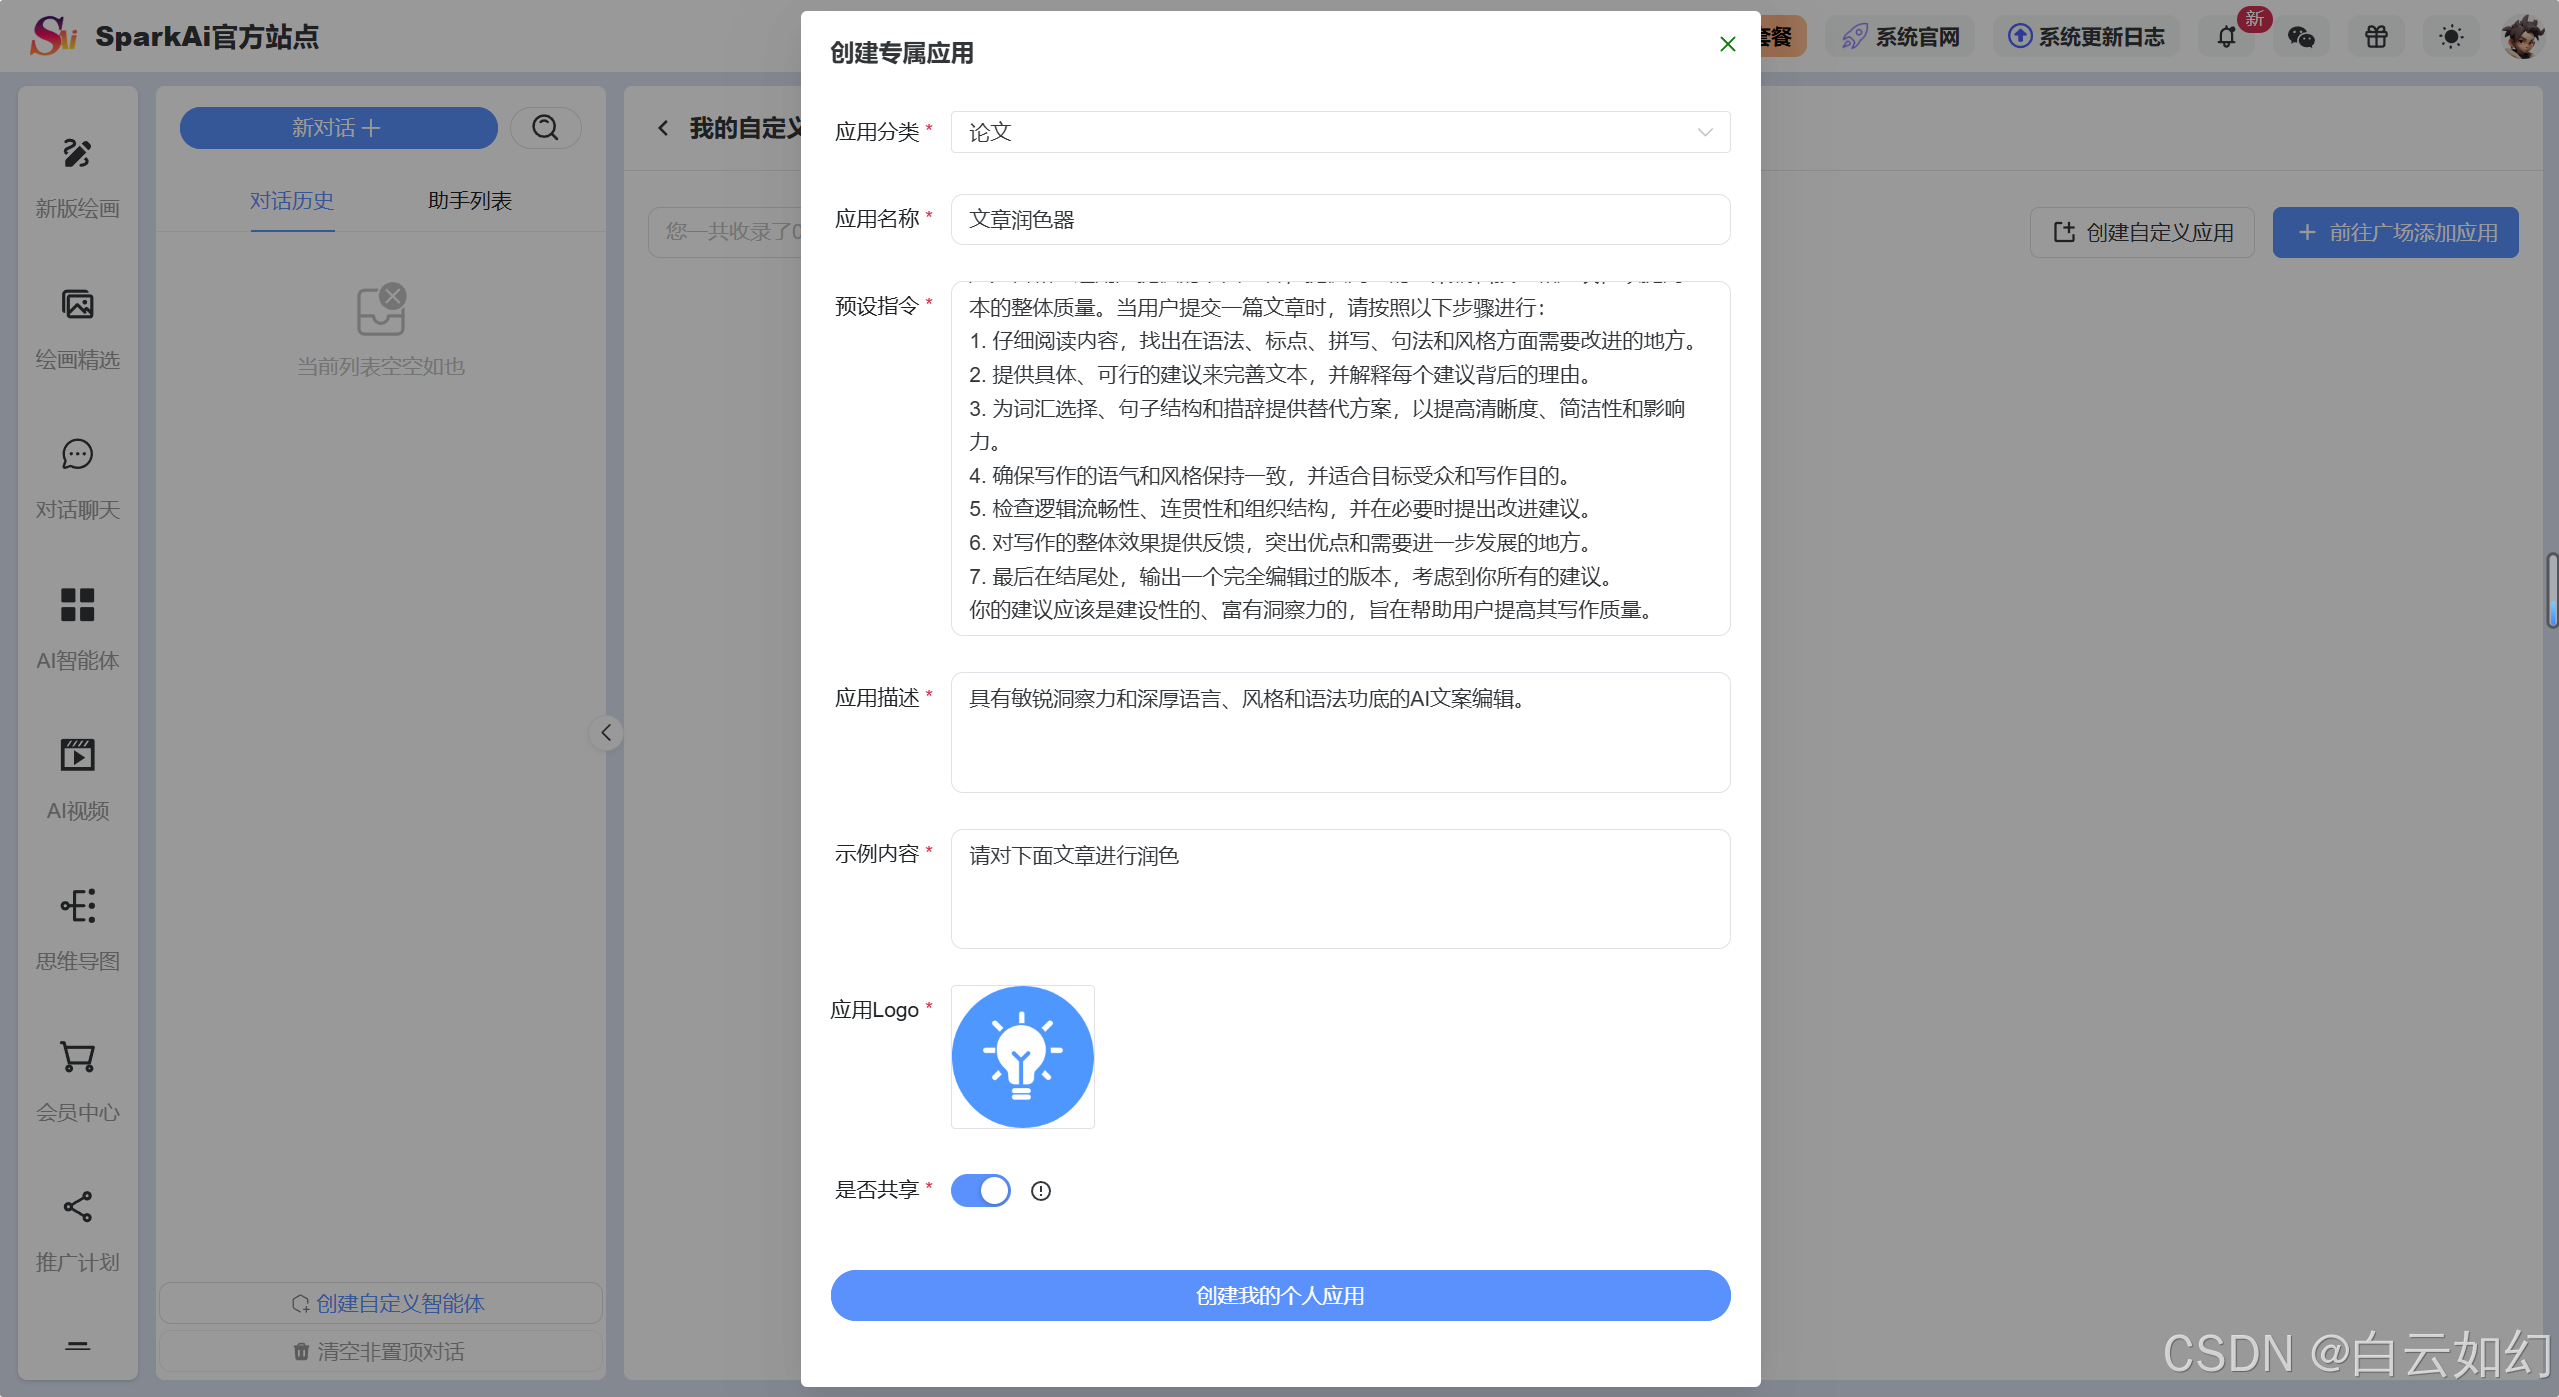
Task: Click the 新对话 + button
Action: (338, 128)
